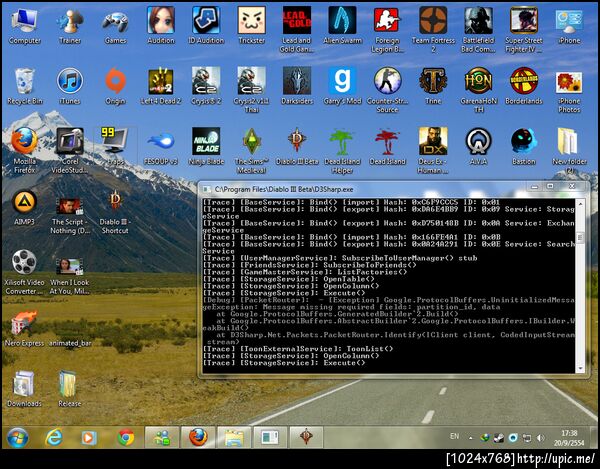This screenshot has width=600, height=469.
Task: Launch iTunes from the desktop
Action: point(70,86)
